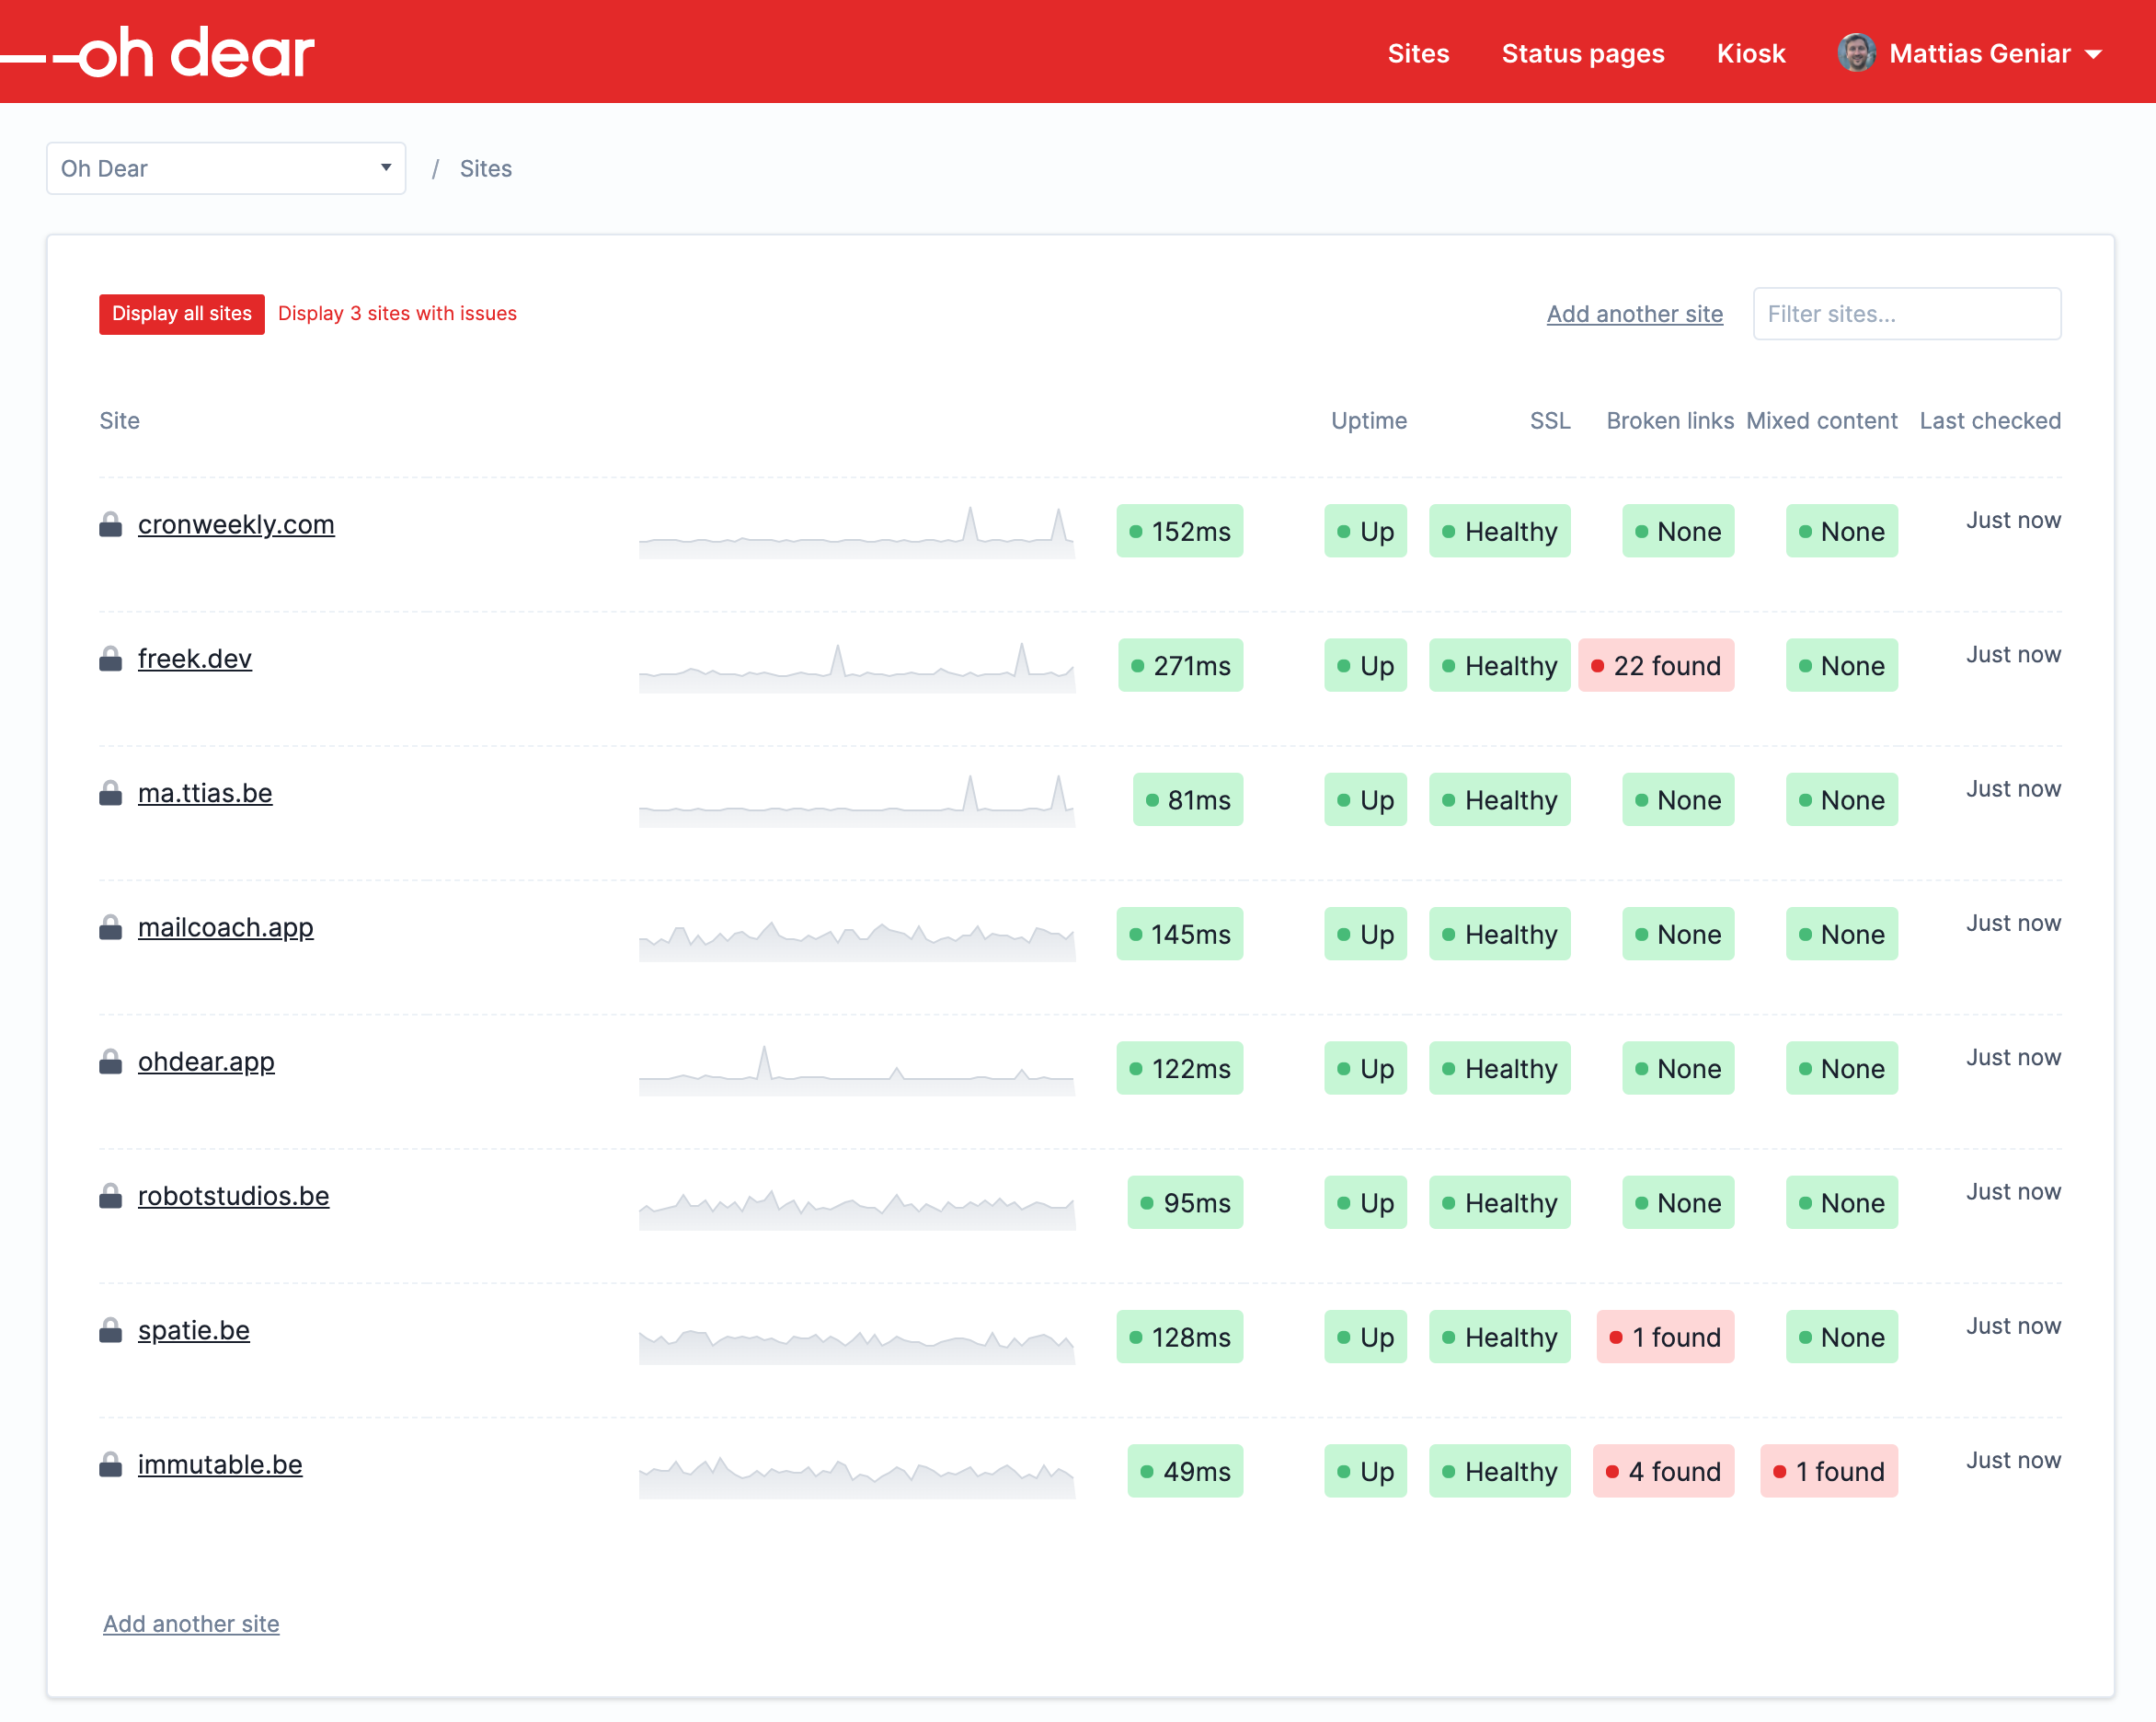Click the lock icon next to ohdear.app
Viewport: 2156px width, 1722px height.
pyautogui.click(x=109, y=1062)
